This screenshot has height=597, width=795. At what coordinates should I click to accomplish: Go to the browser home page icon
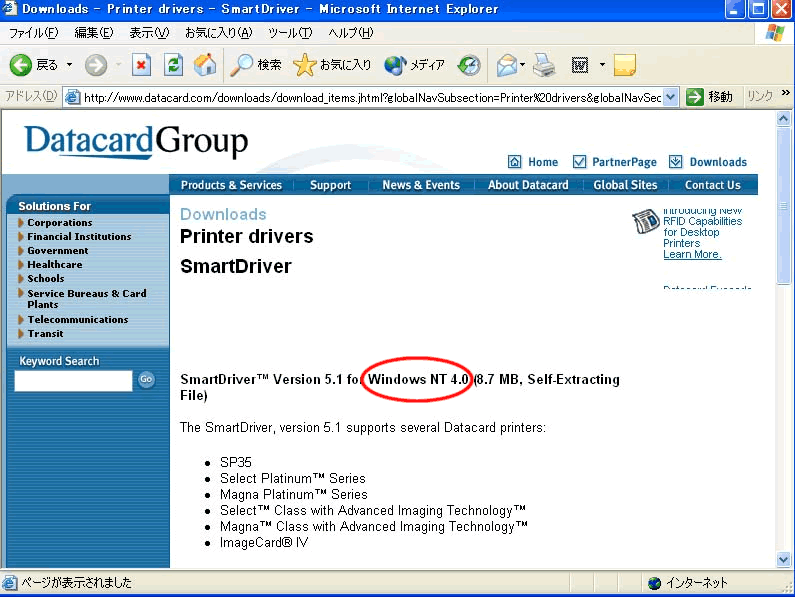click(x=205, y=65)
